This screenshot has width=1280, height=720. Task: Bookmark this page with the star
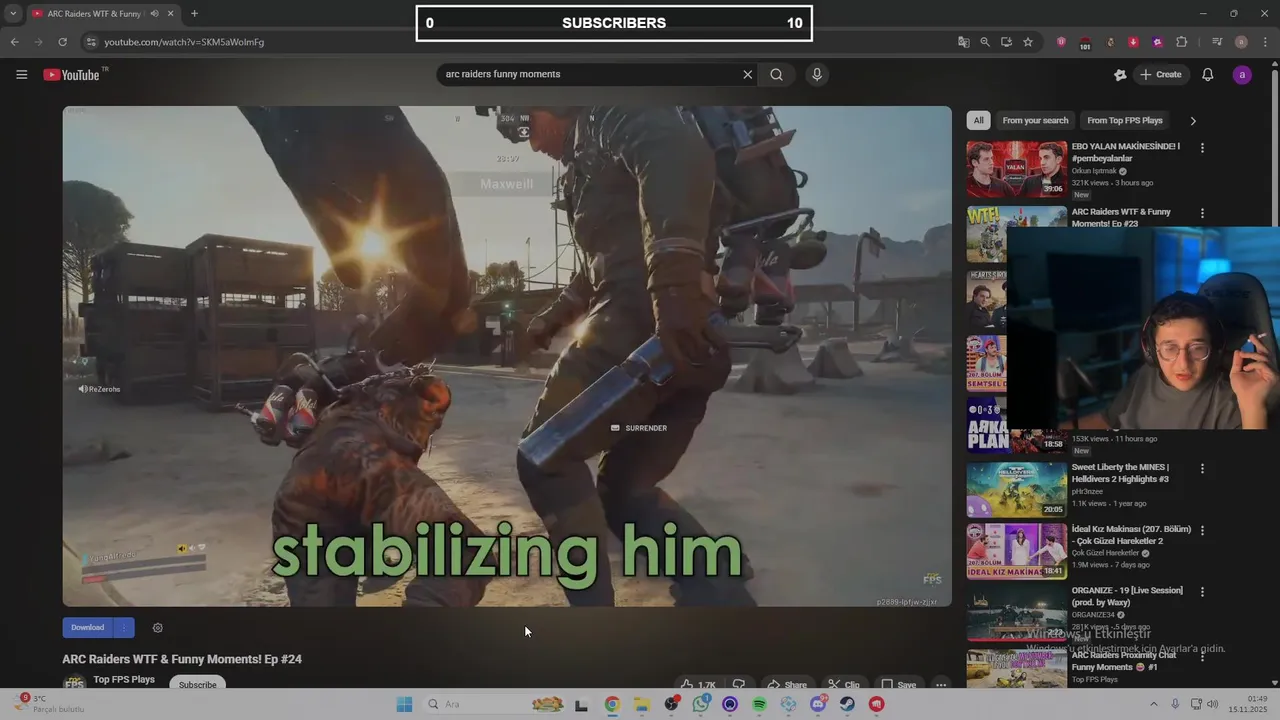tap(1027, 42)
